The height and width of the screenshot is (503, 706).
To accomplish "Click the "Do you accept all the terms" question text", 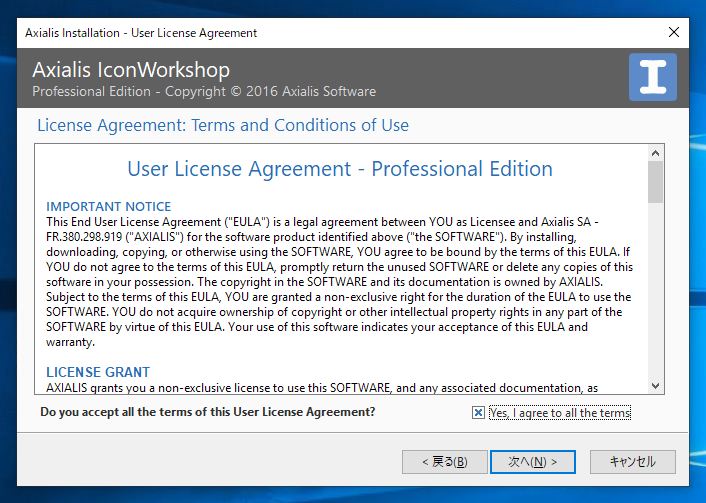I will click(x=208, y=412).
